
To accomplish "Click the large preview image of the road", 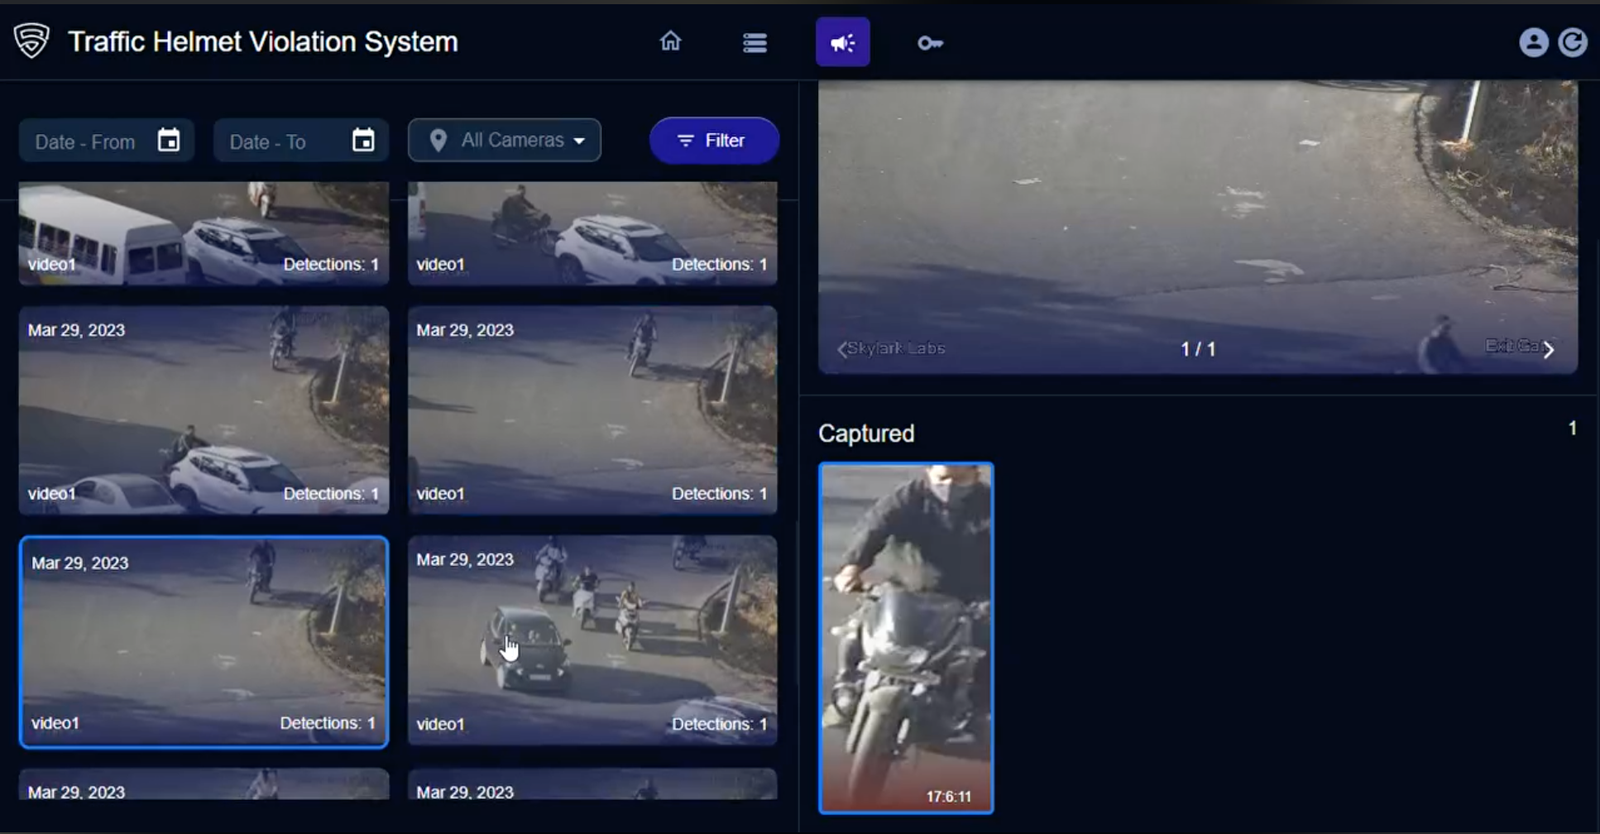I will click(x=1197, y=220).
